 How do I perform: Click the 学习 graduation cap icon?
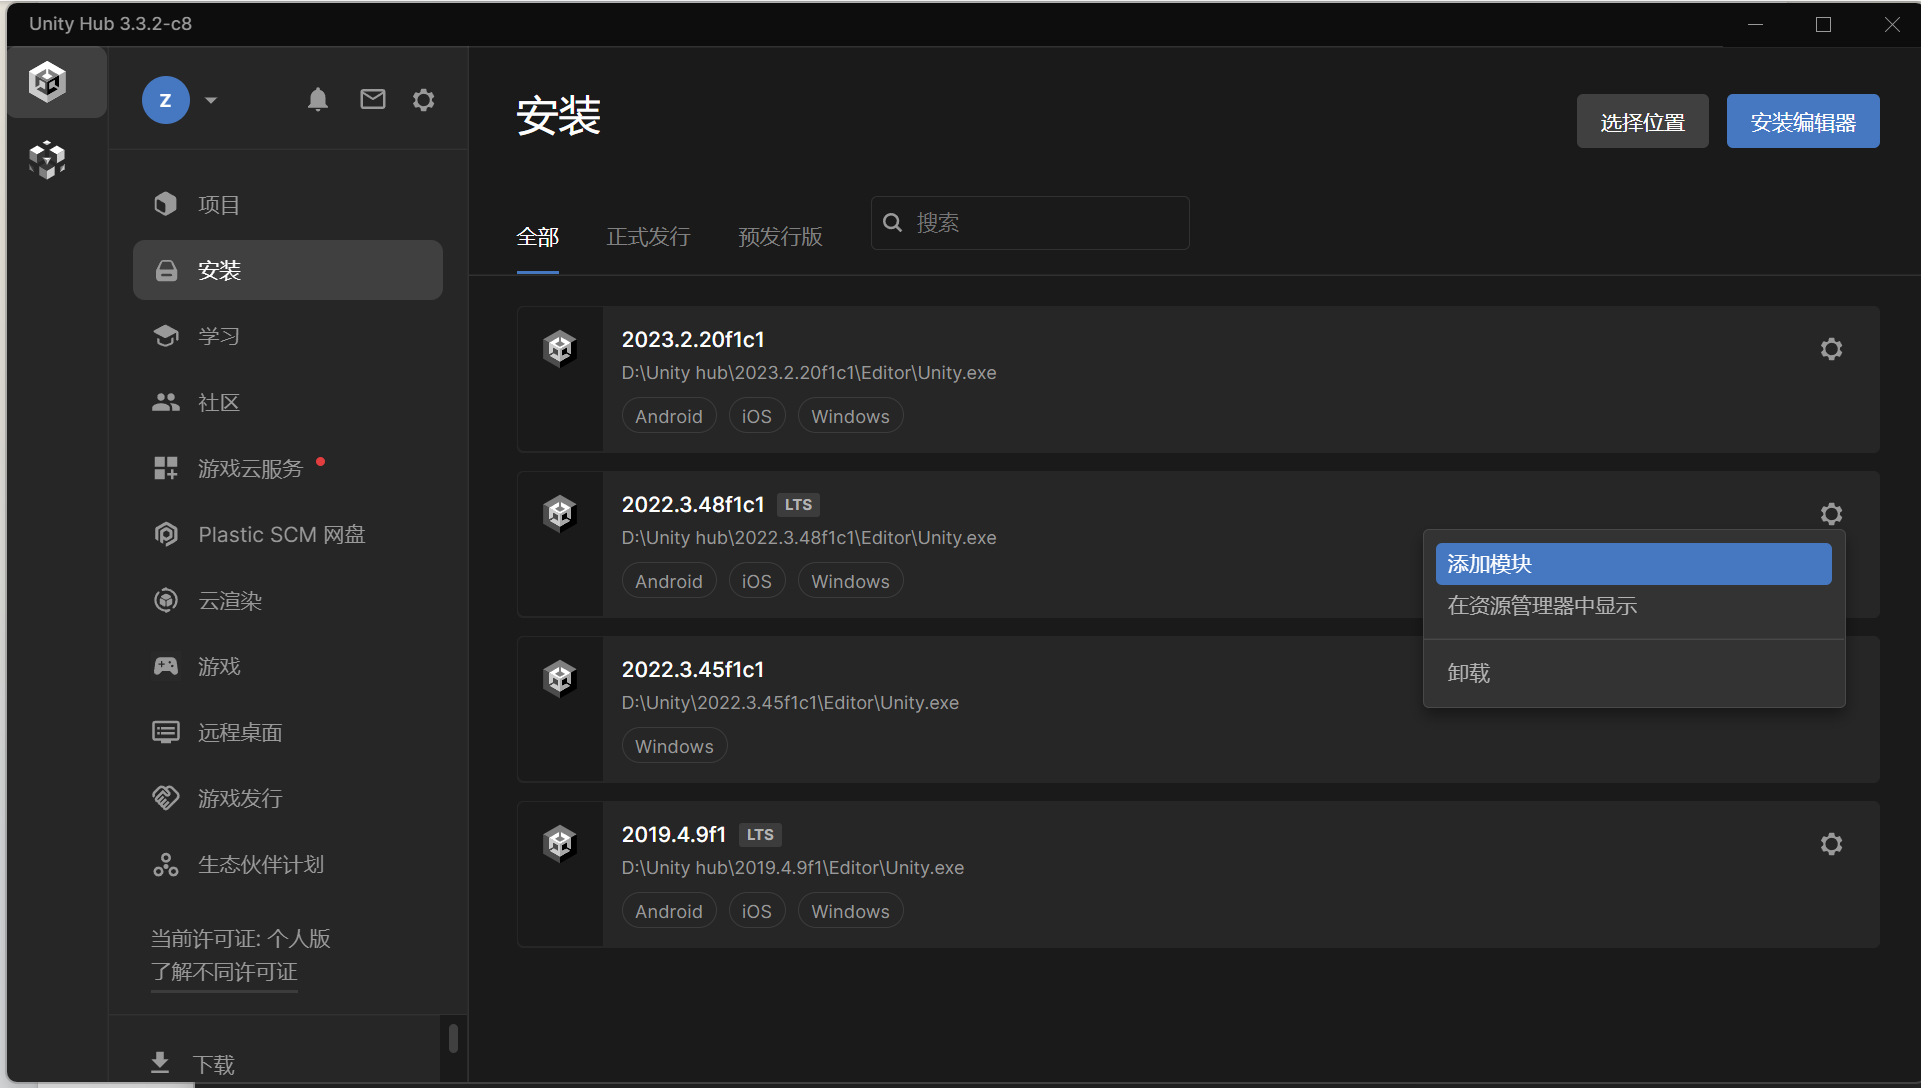tap(166, 335)
